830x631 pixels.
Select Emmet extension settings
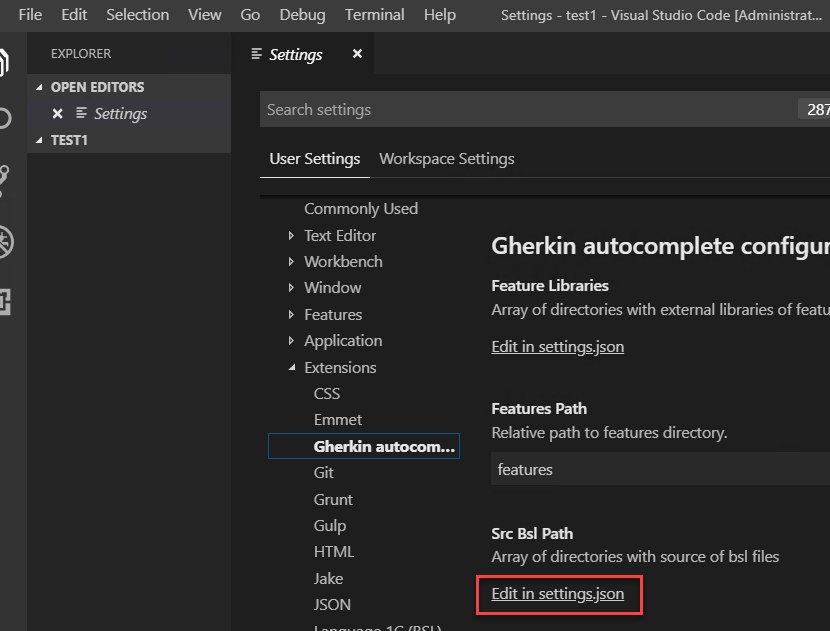click(338, 420)
